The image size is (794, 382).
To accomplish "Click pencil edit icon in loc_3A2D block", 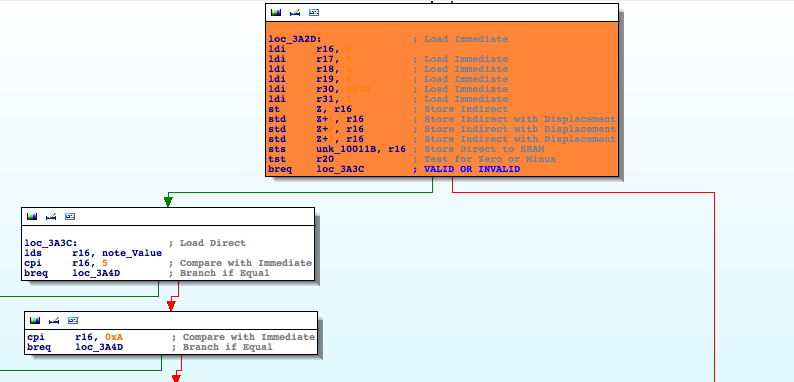I will click(295, 13).
